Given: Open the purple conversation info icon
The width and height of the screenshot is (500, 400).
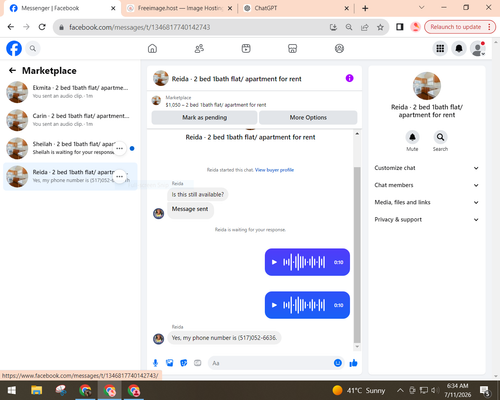Looking at the screenshot, I should (349, 78).
